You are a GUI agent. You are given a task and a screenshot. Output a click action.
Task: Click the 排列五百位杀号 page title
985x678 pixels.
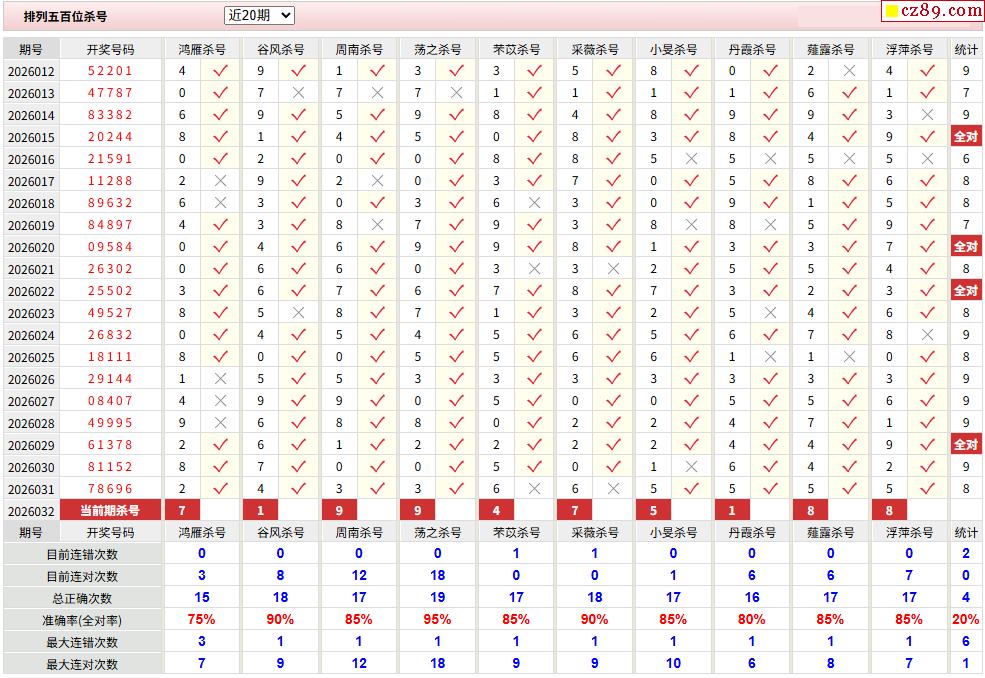pyautogui.click(x=65, y=16)
